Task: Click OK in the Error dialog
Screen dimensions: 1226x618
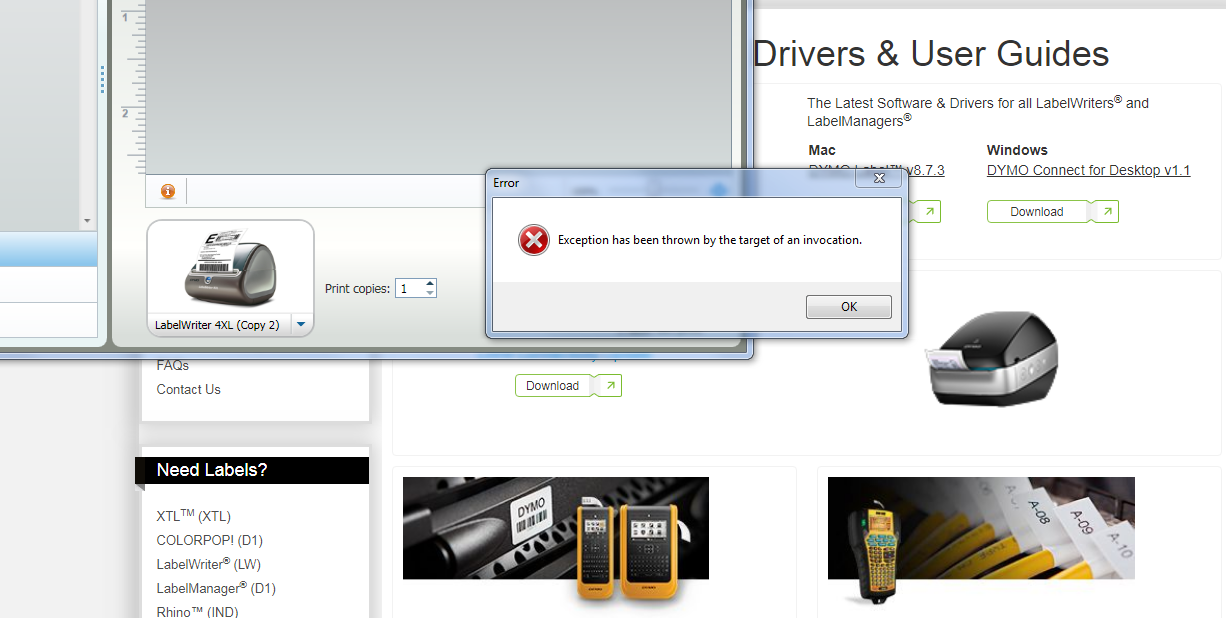Action: [x=848, y=307]
